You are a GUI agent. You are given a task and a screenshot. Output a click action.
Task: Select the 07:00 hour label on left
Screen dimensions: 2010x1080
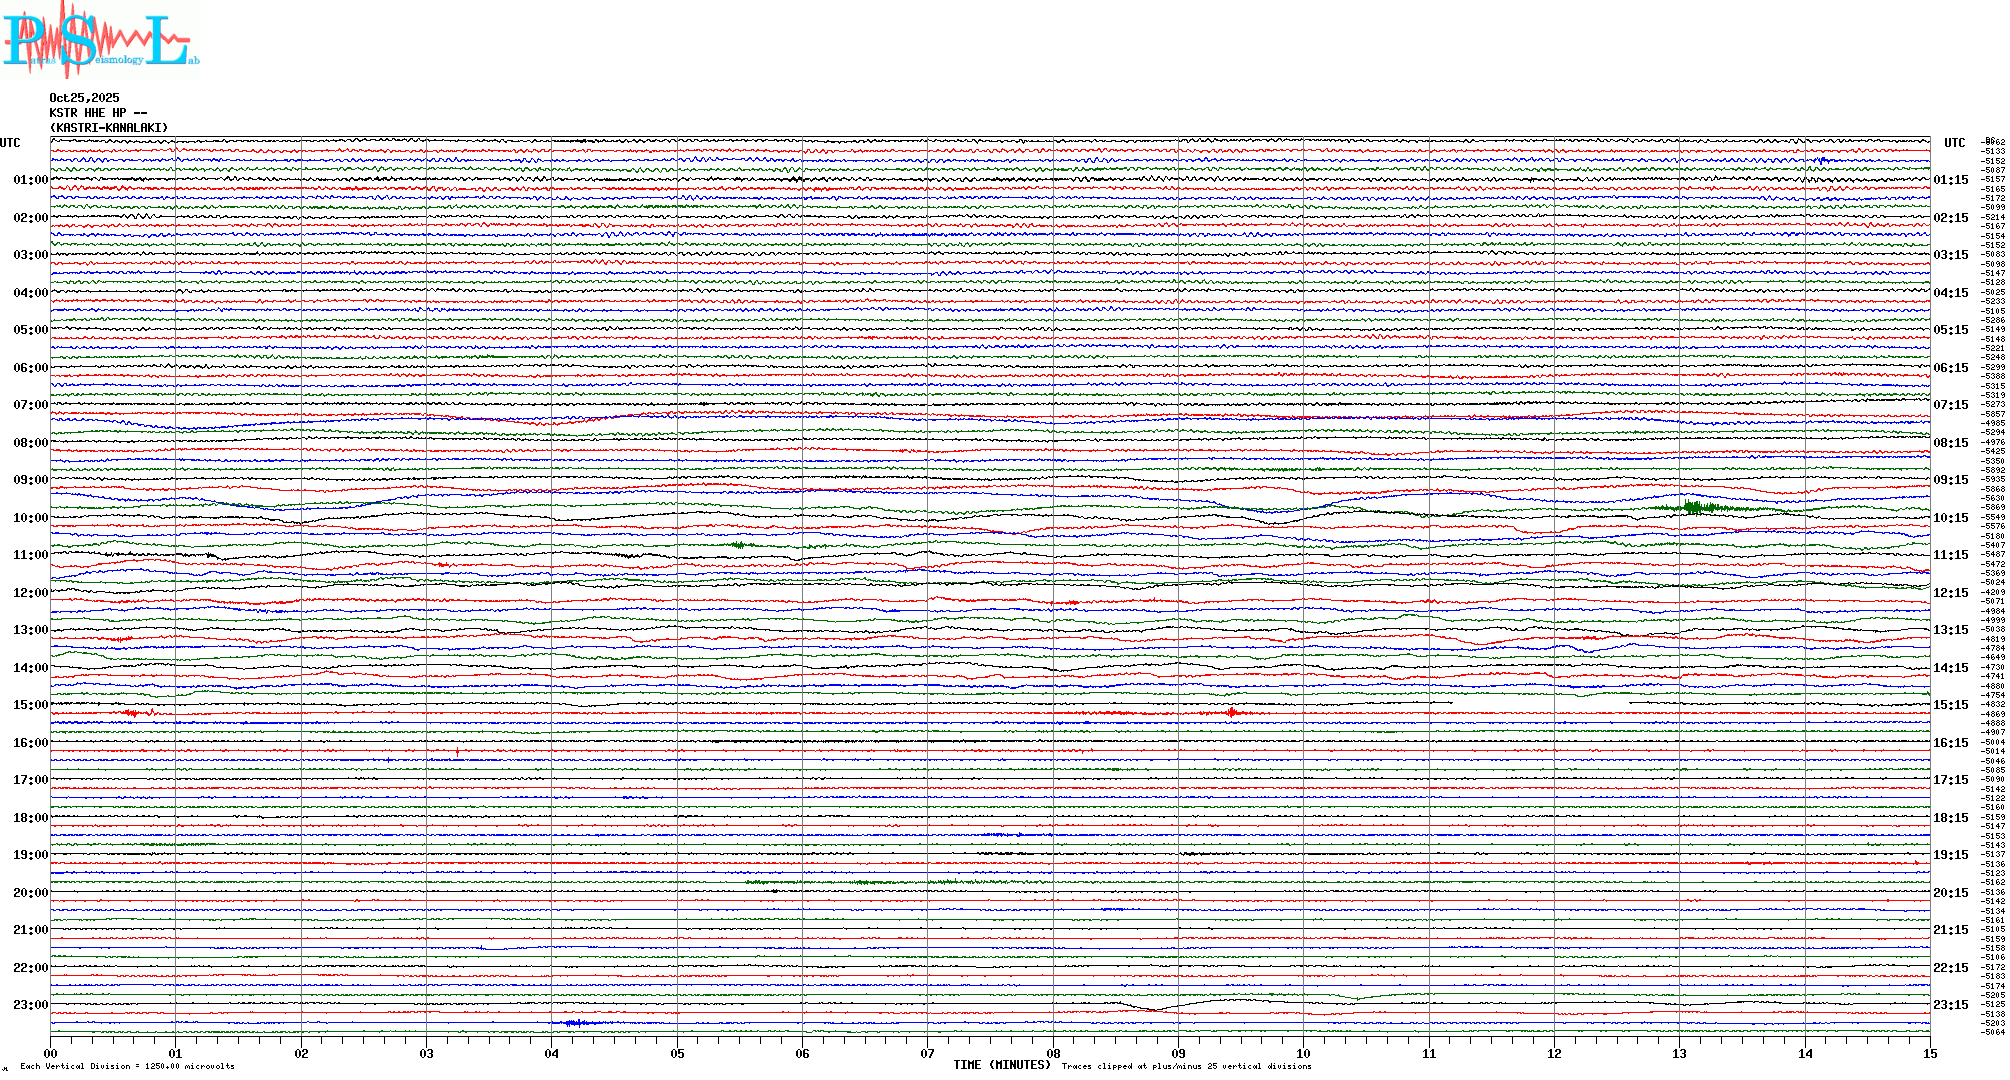point(30,405)
